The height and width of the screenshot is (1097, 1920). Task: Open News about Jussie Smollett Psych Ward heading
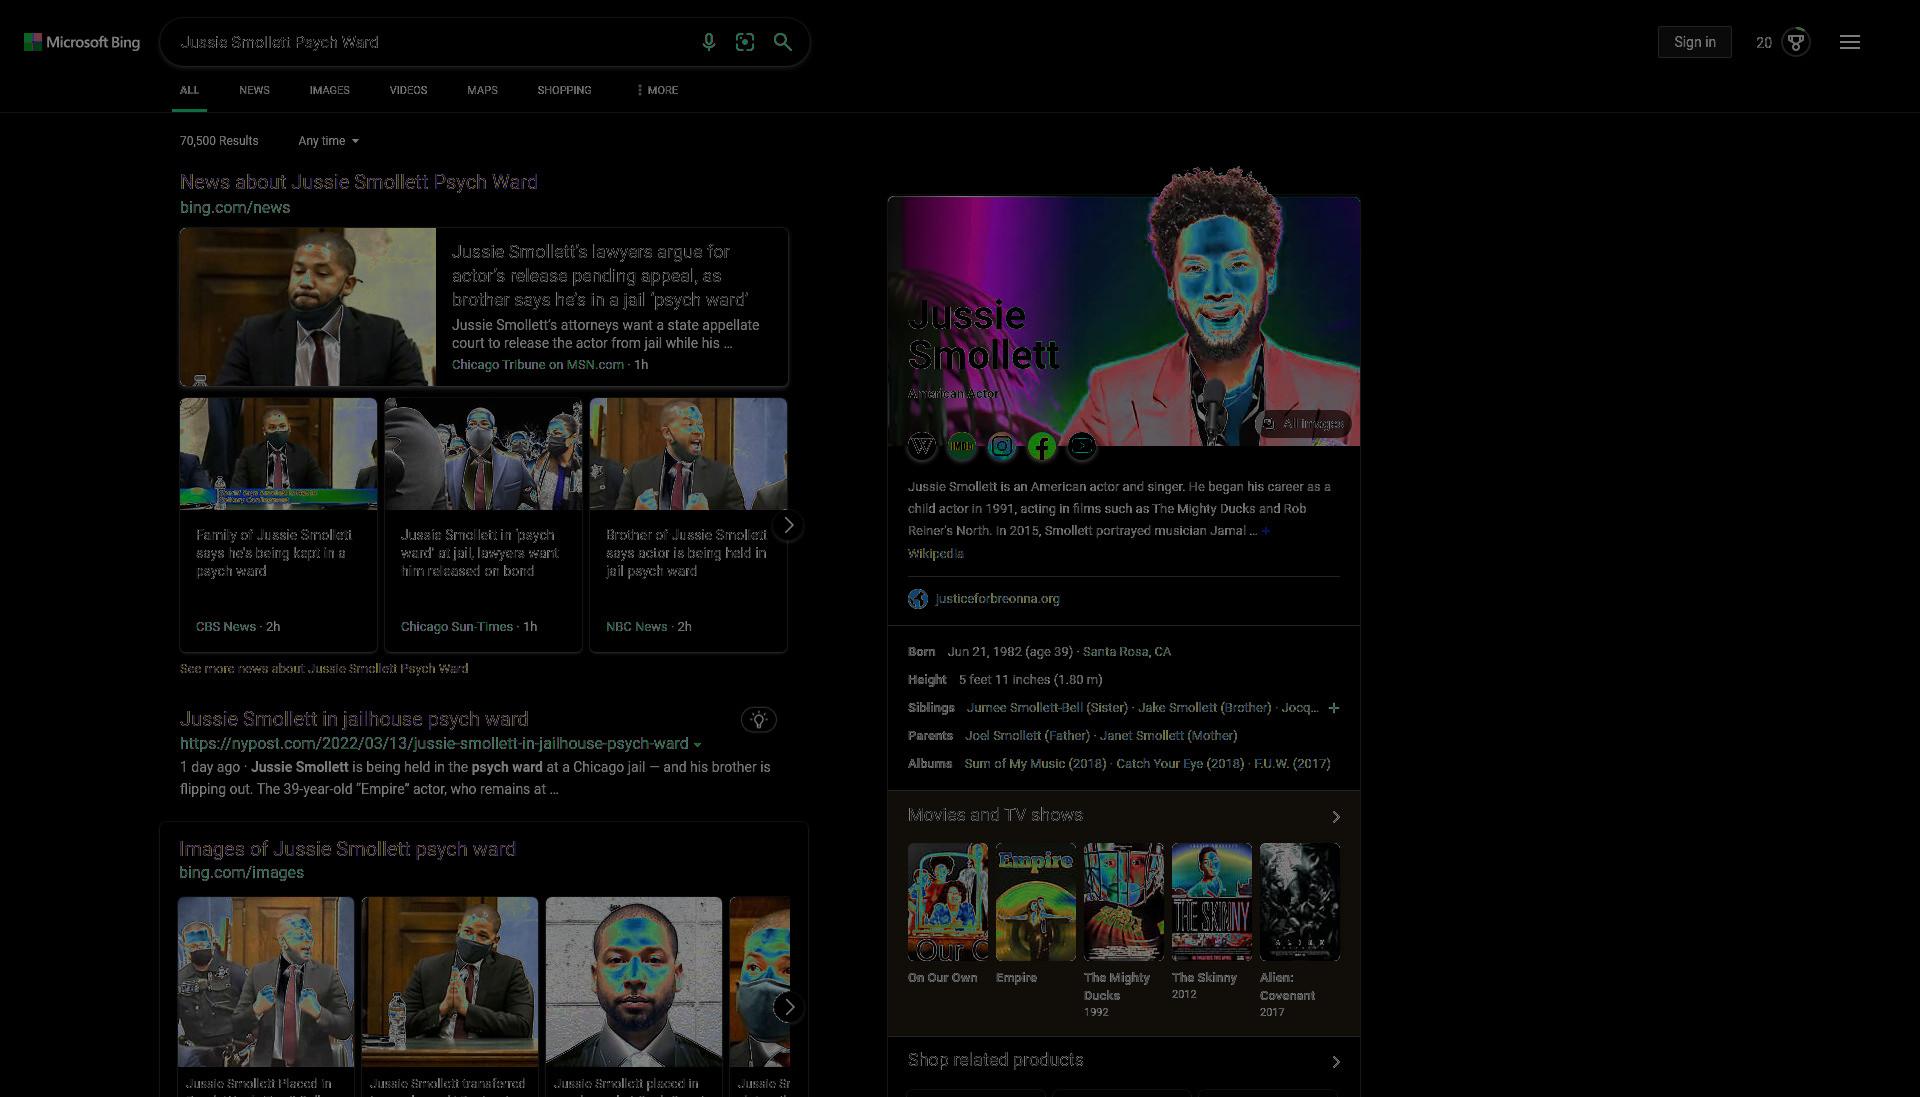358,182
